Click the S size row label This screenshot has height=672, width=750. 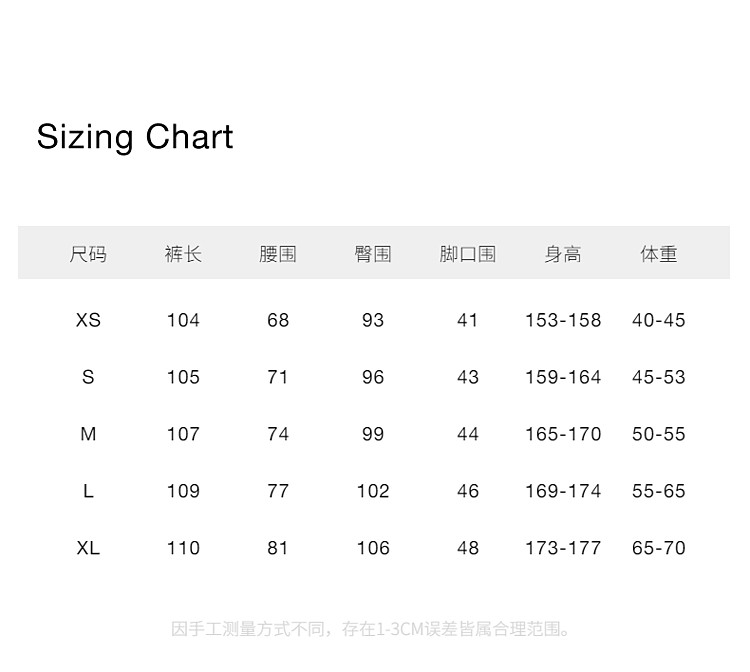[88, 377]
